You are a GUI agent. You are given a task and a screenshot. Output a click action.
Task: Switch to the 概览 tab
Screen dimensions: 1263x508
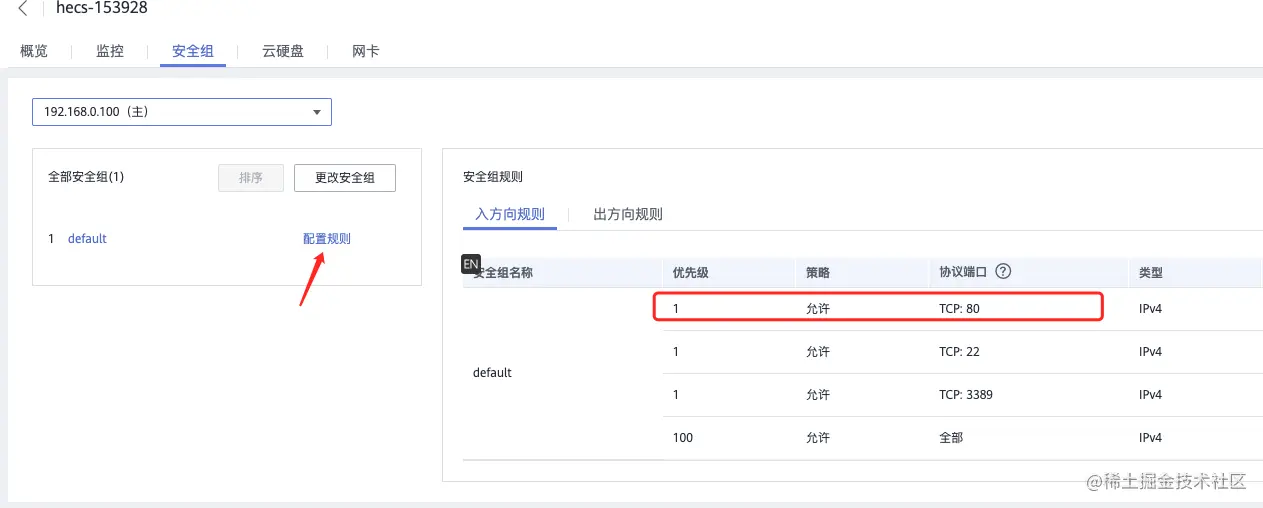point(34,51)
